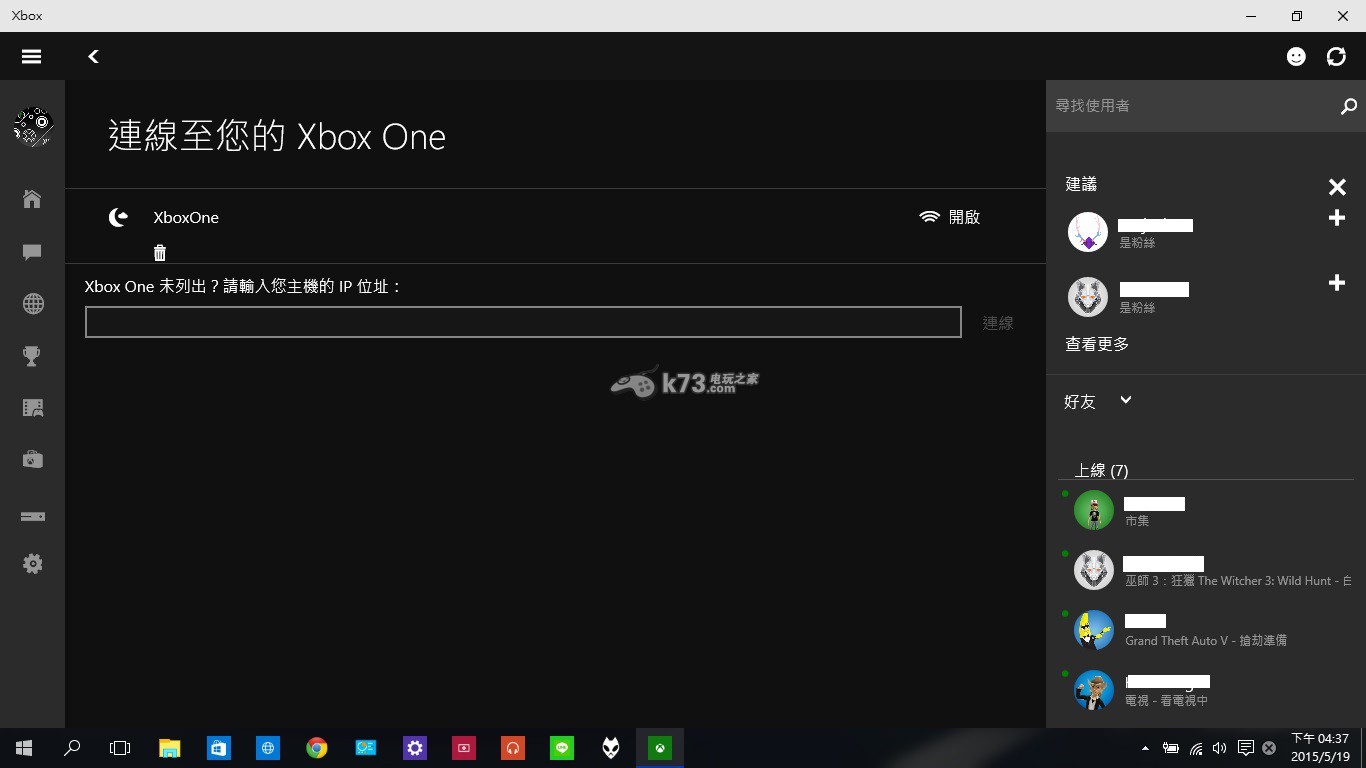Open the hamburger navigation menu
The width and height of the screenshot is (1366, 768).
tap(31, 57)
